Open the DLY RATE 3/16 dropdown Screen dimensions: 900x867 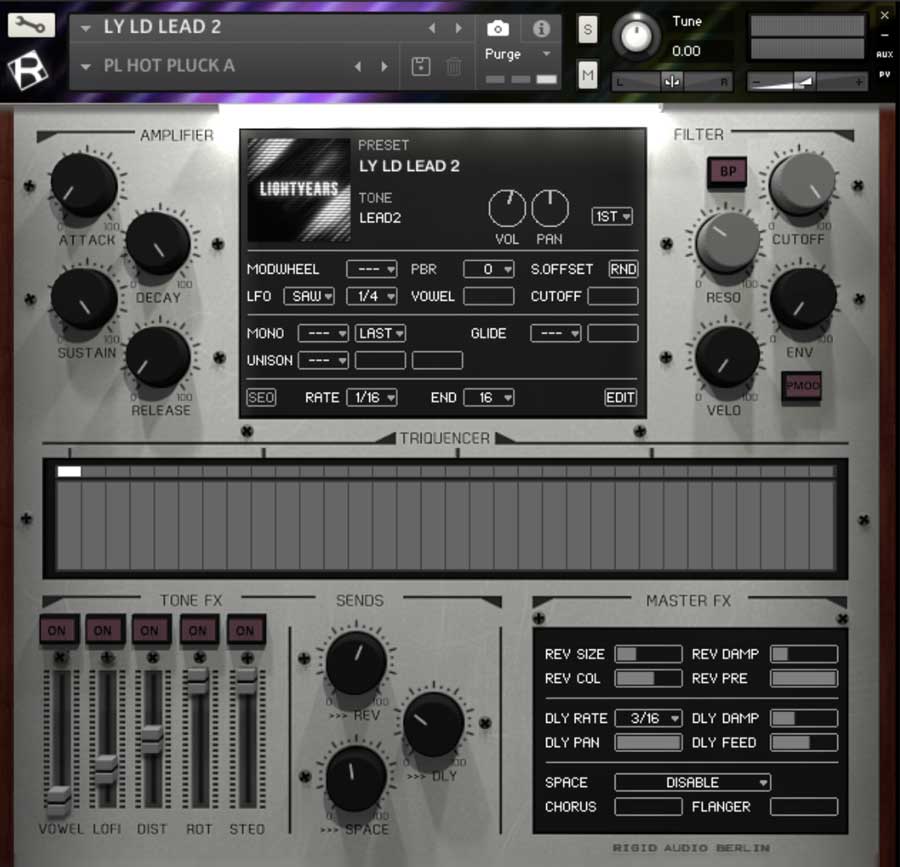tap(649, 718)
